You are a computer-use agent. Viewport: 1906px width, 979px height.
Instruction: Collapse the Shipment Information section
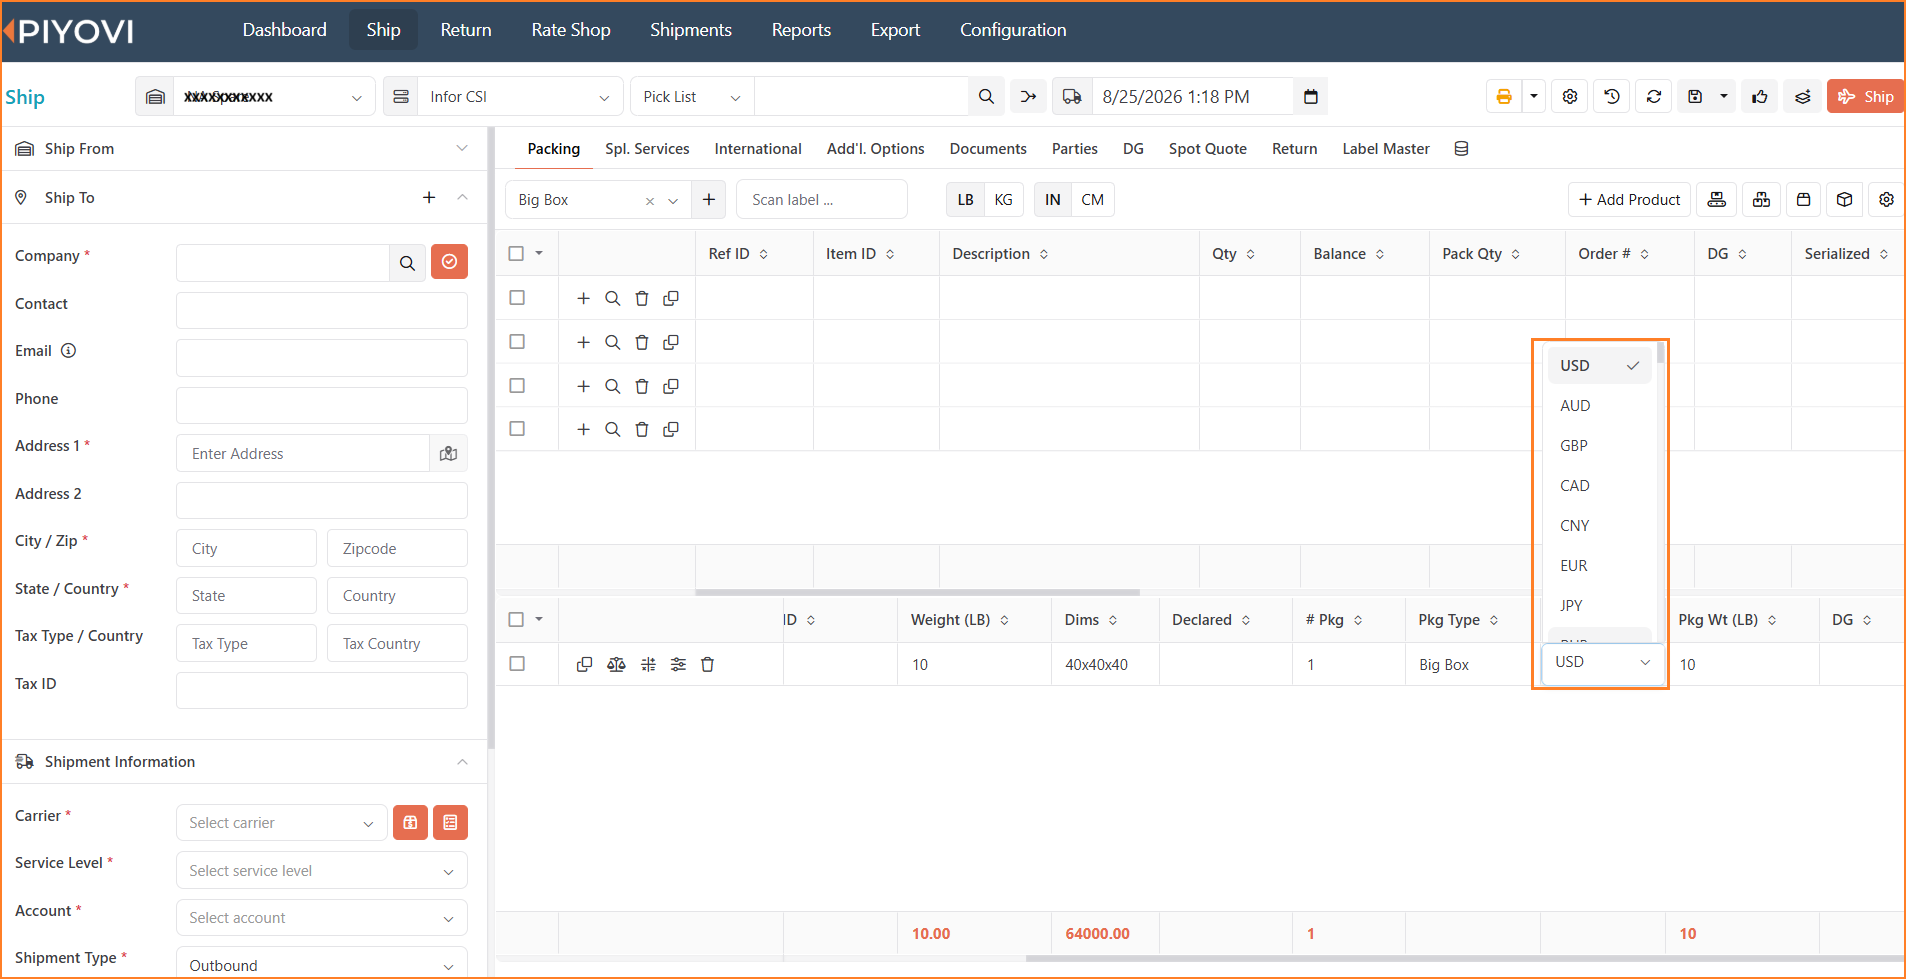(462, 762)
